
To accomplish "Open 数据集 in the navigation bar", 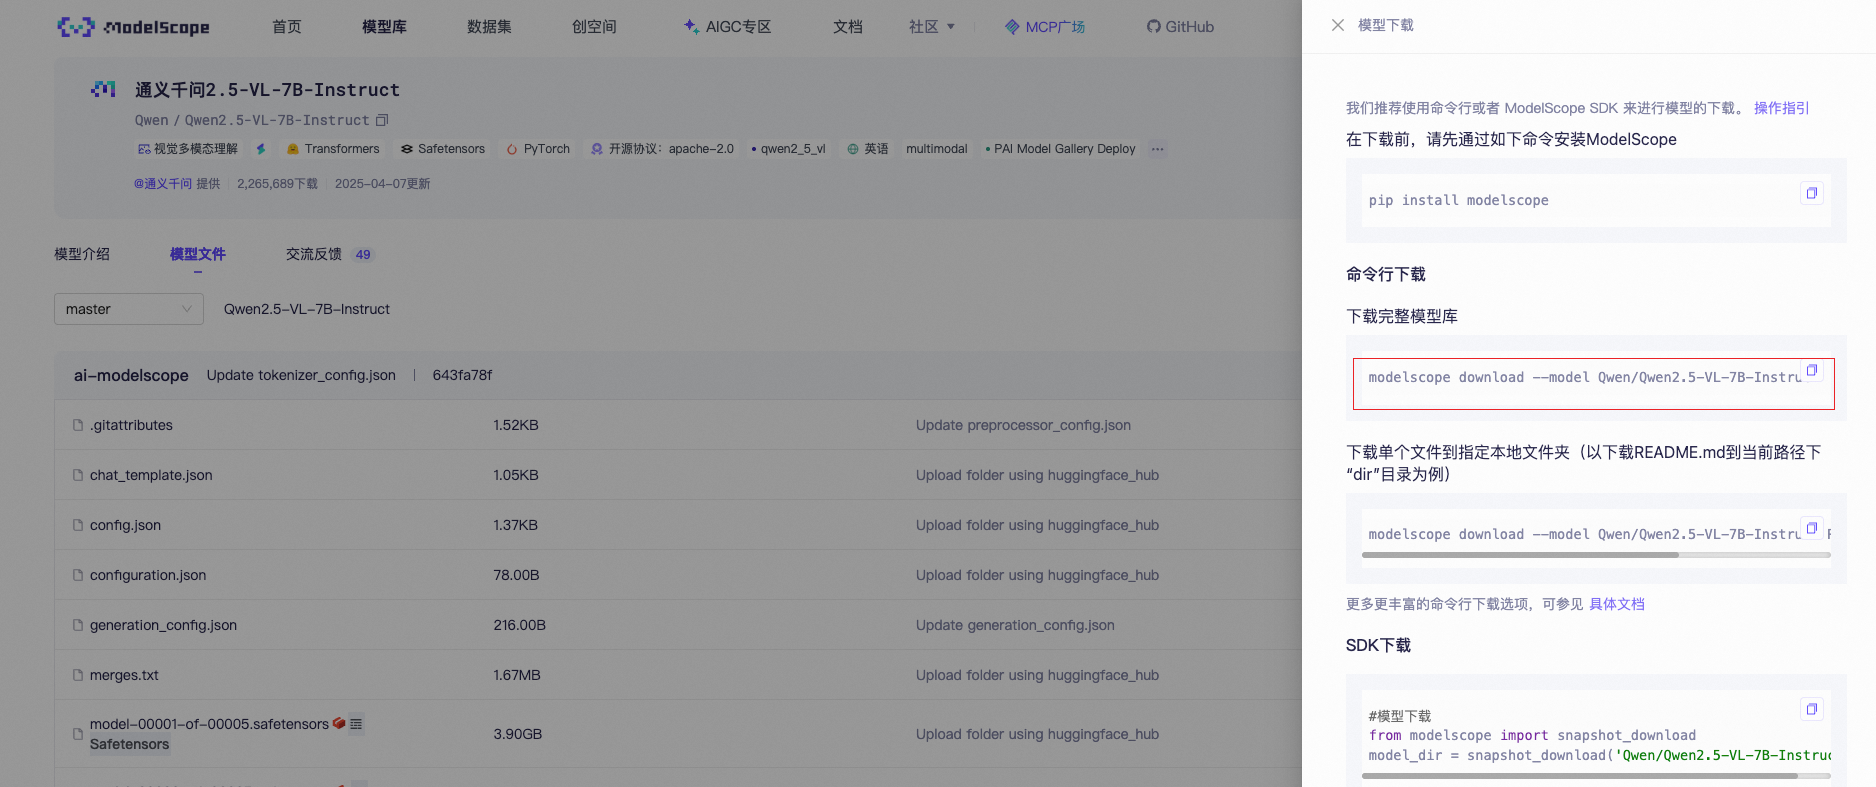I will pos(489,27).
